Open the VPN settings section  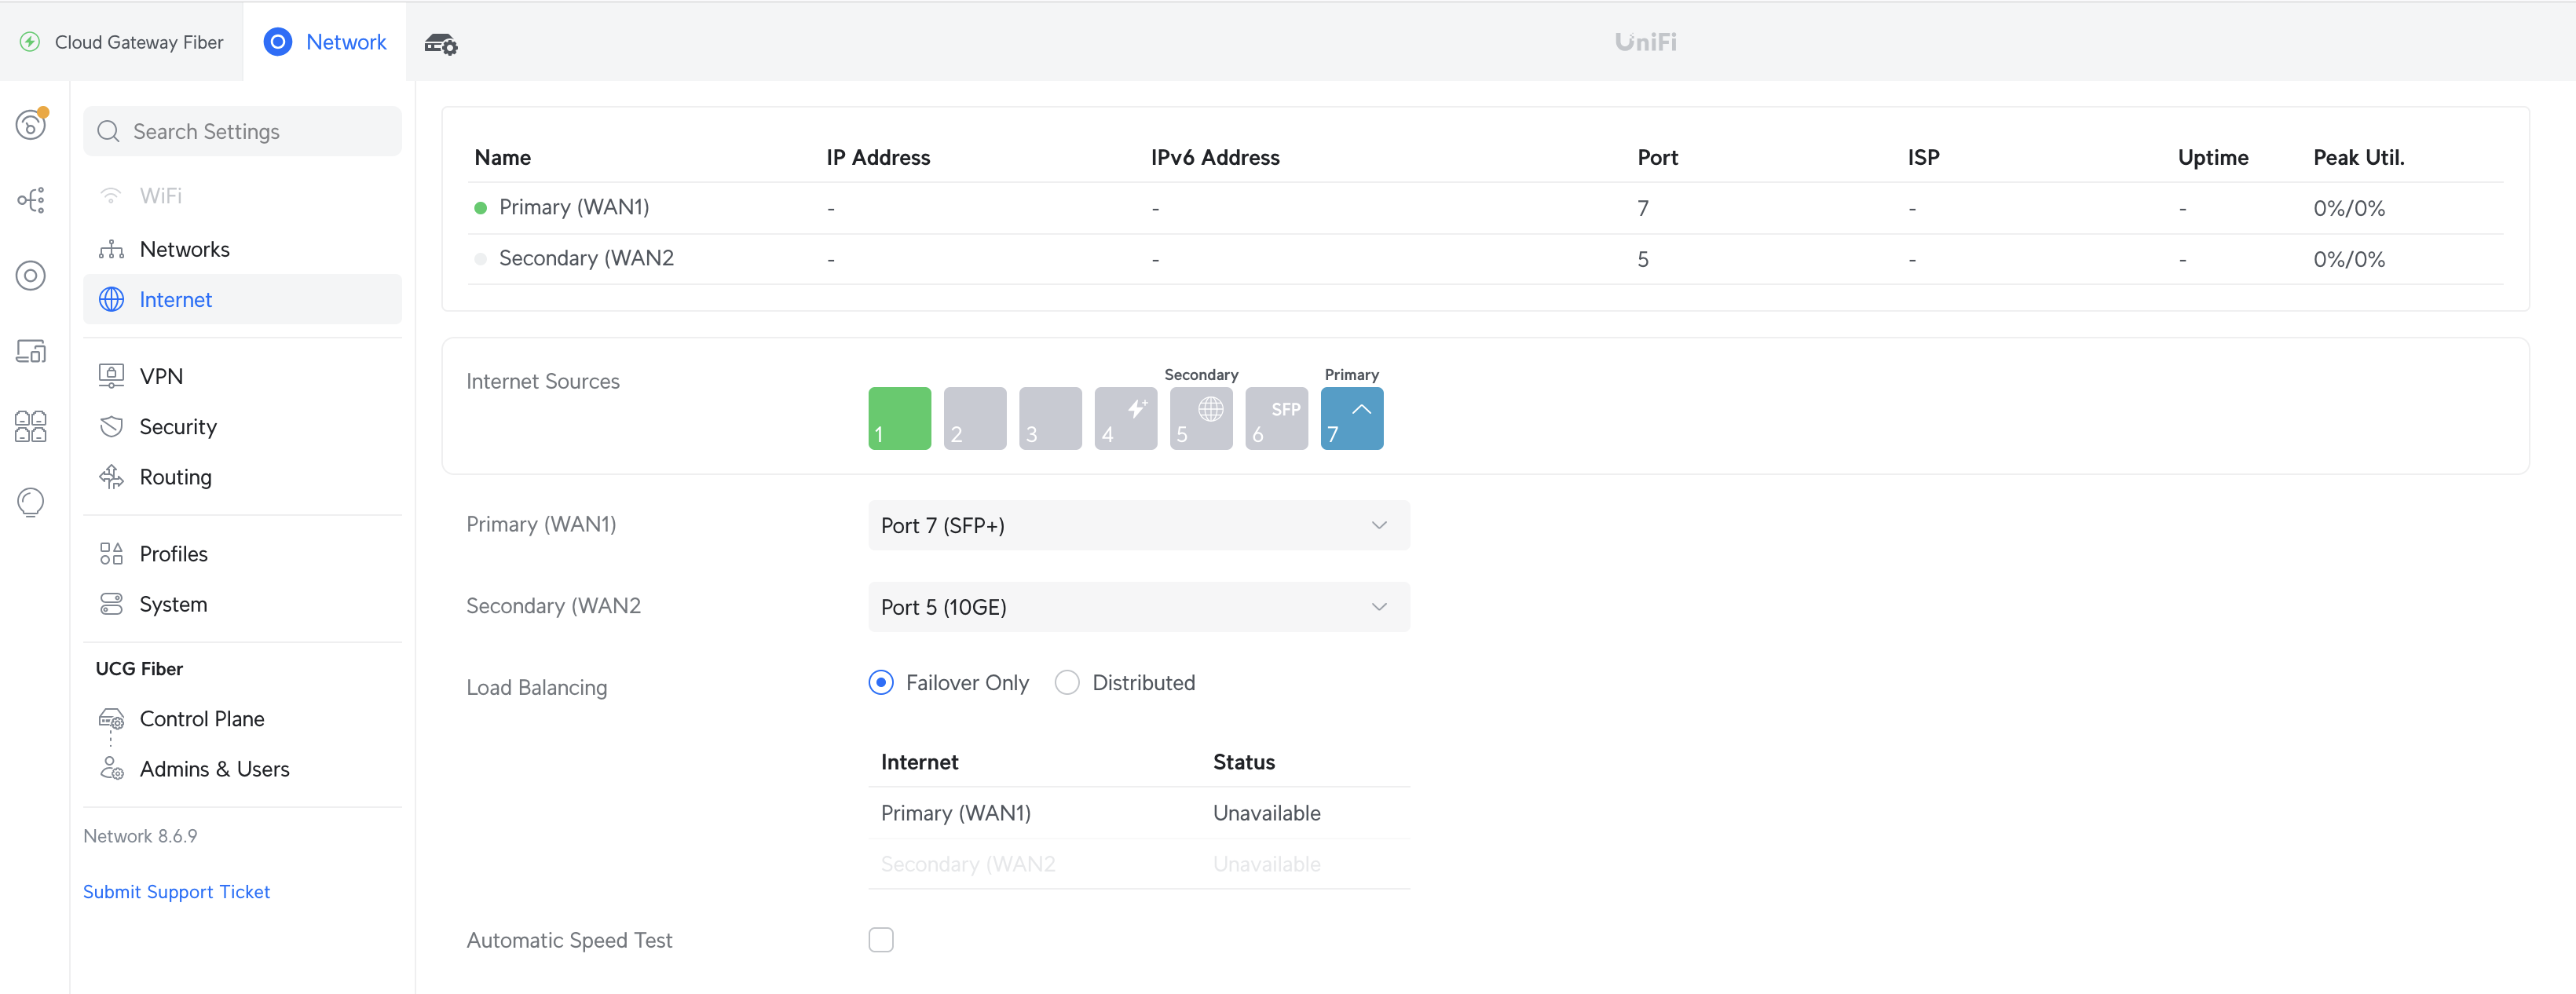tap(242, 376)
